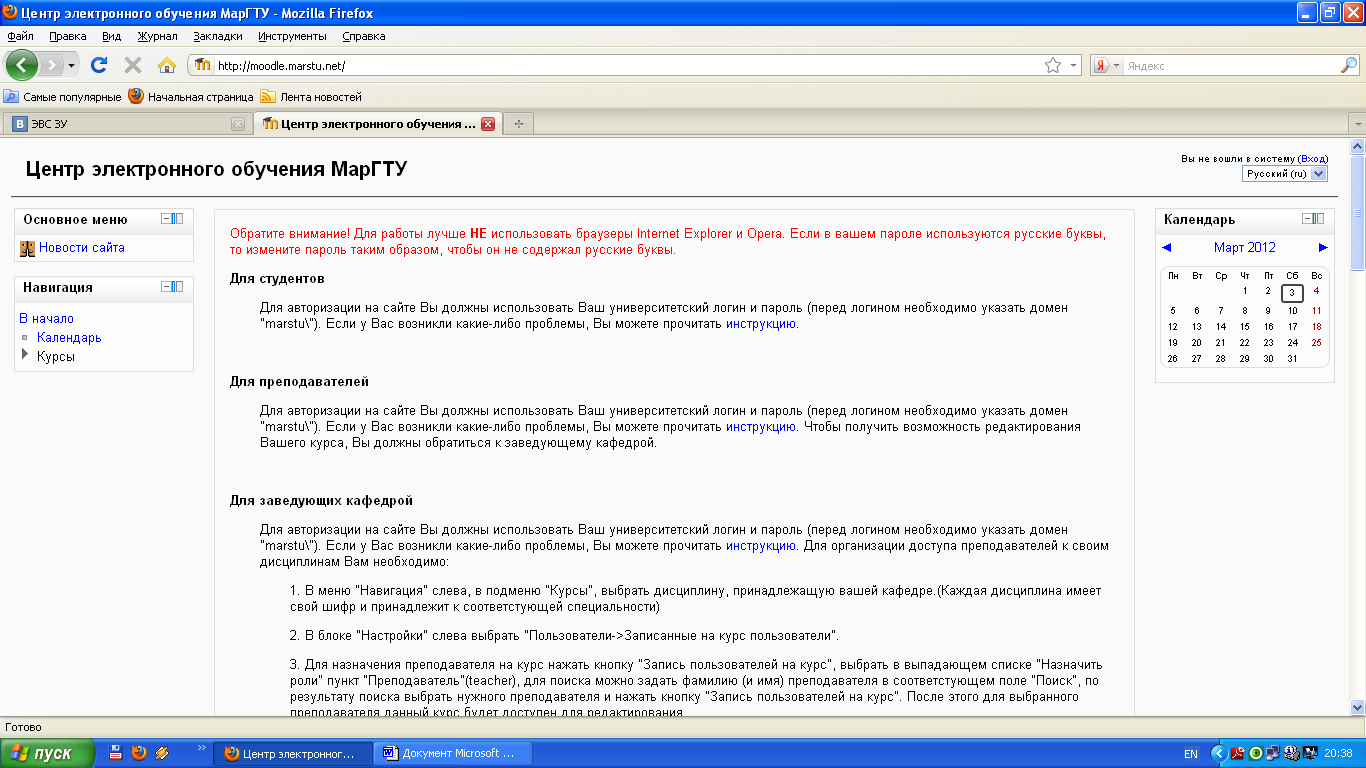Bookmark this page with the star icon
Screen dimensions: 1366x768
(1052, 65)
